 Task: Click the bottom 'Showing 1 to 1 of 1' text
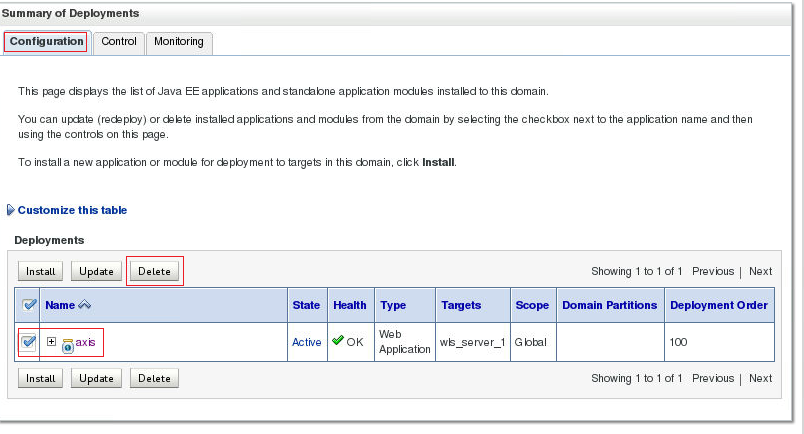pos(636,378)
